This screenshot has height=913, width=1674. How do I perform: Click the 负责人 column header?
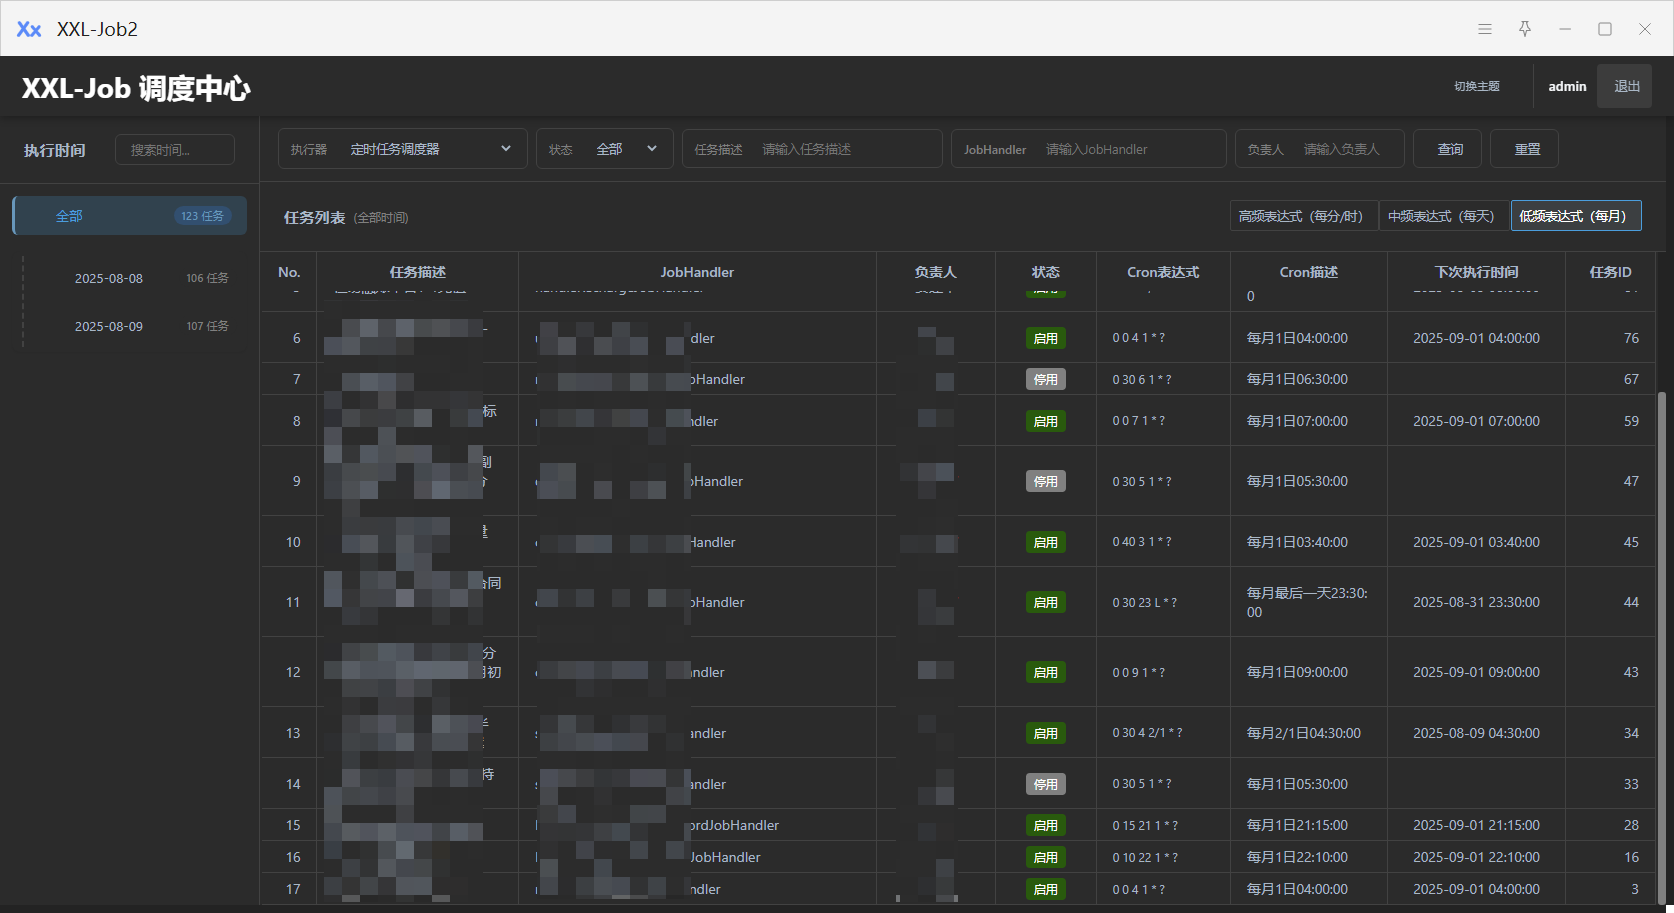coord(936,272)
